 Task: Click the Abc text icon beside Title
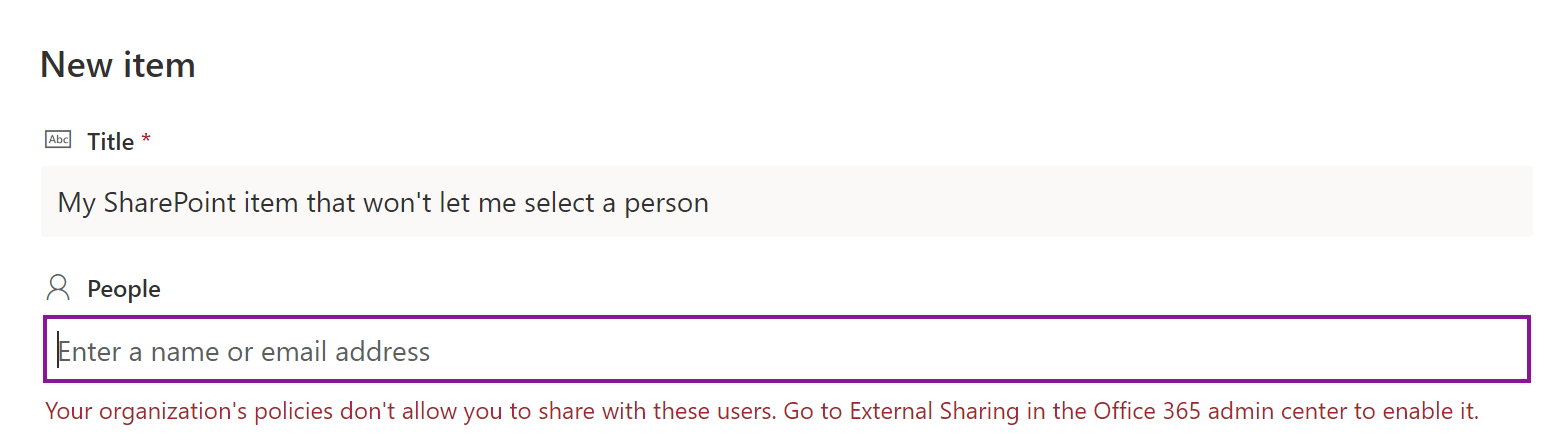[x=58, y=140]
